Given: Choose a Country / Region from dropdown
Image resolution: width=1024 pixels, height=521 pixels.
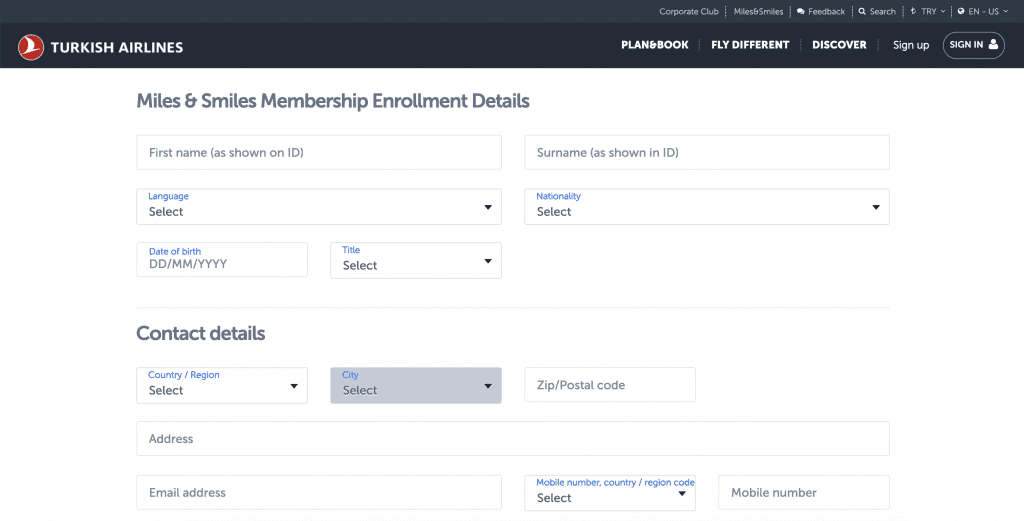Looking at the screenshot, I should 222,385.
